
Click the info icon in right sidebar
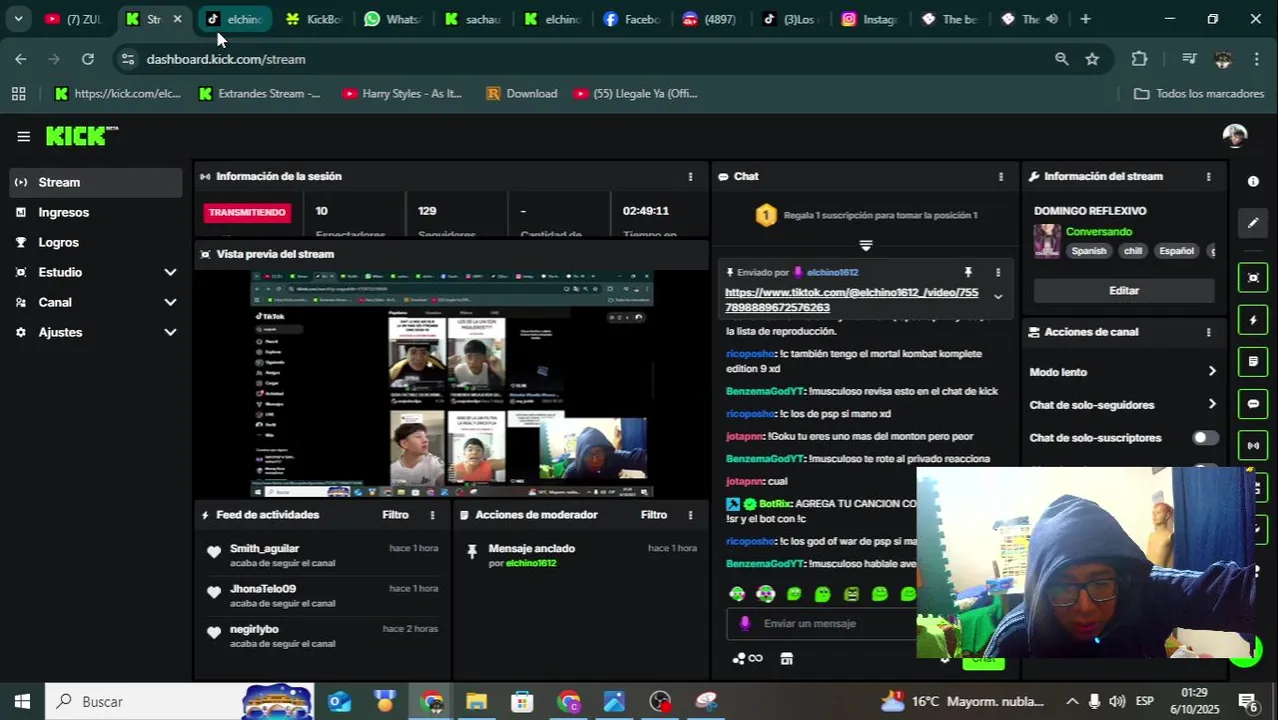1253,181
